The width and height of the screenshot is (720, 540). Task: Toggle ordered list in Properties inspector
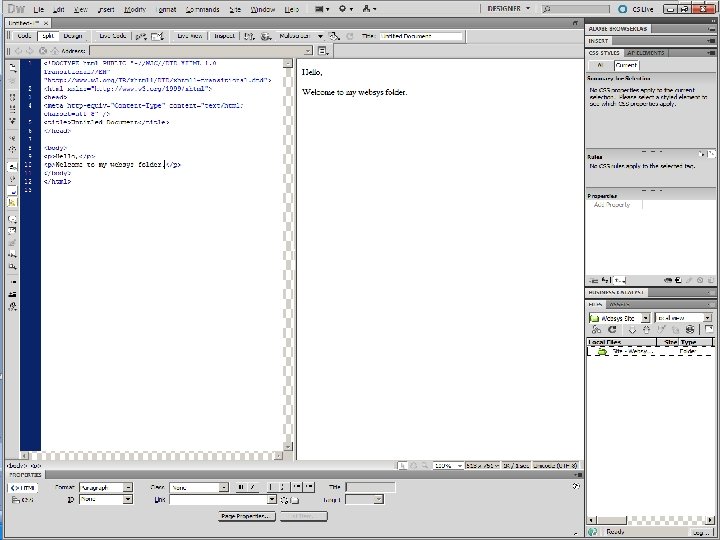click(282, 487)
